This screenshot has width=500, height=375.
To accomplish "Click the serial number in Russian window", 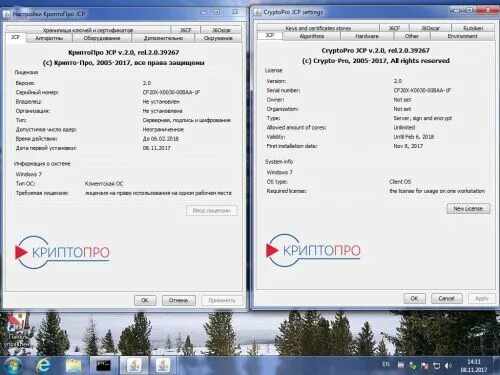I will (x=171, y=92).
